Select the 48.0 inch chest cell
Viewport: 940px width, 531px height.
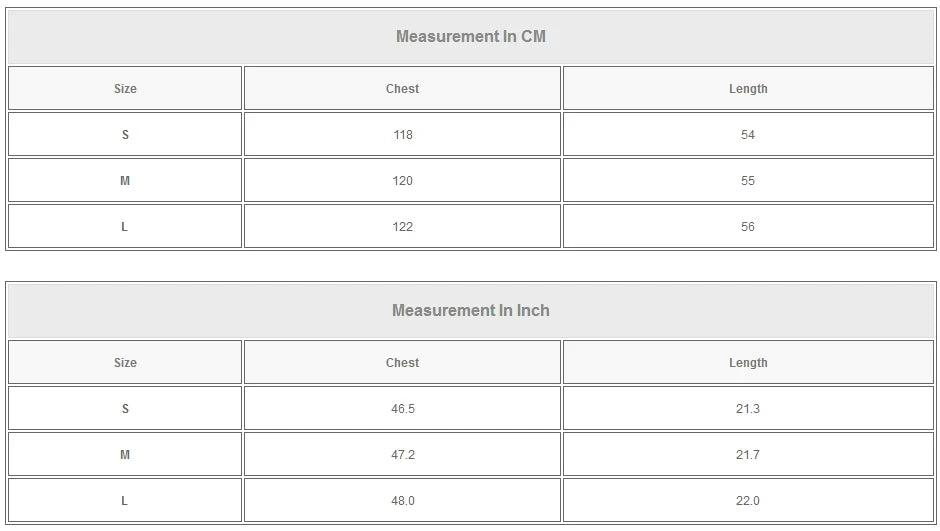[402, 501]
